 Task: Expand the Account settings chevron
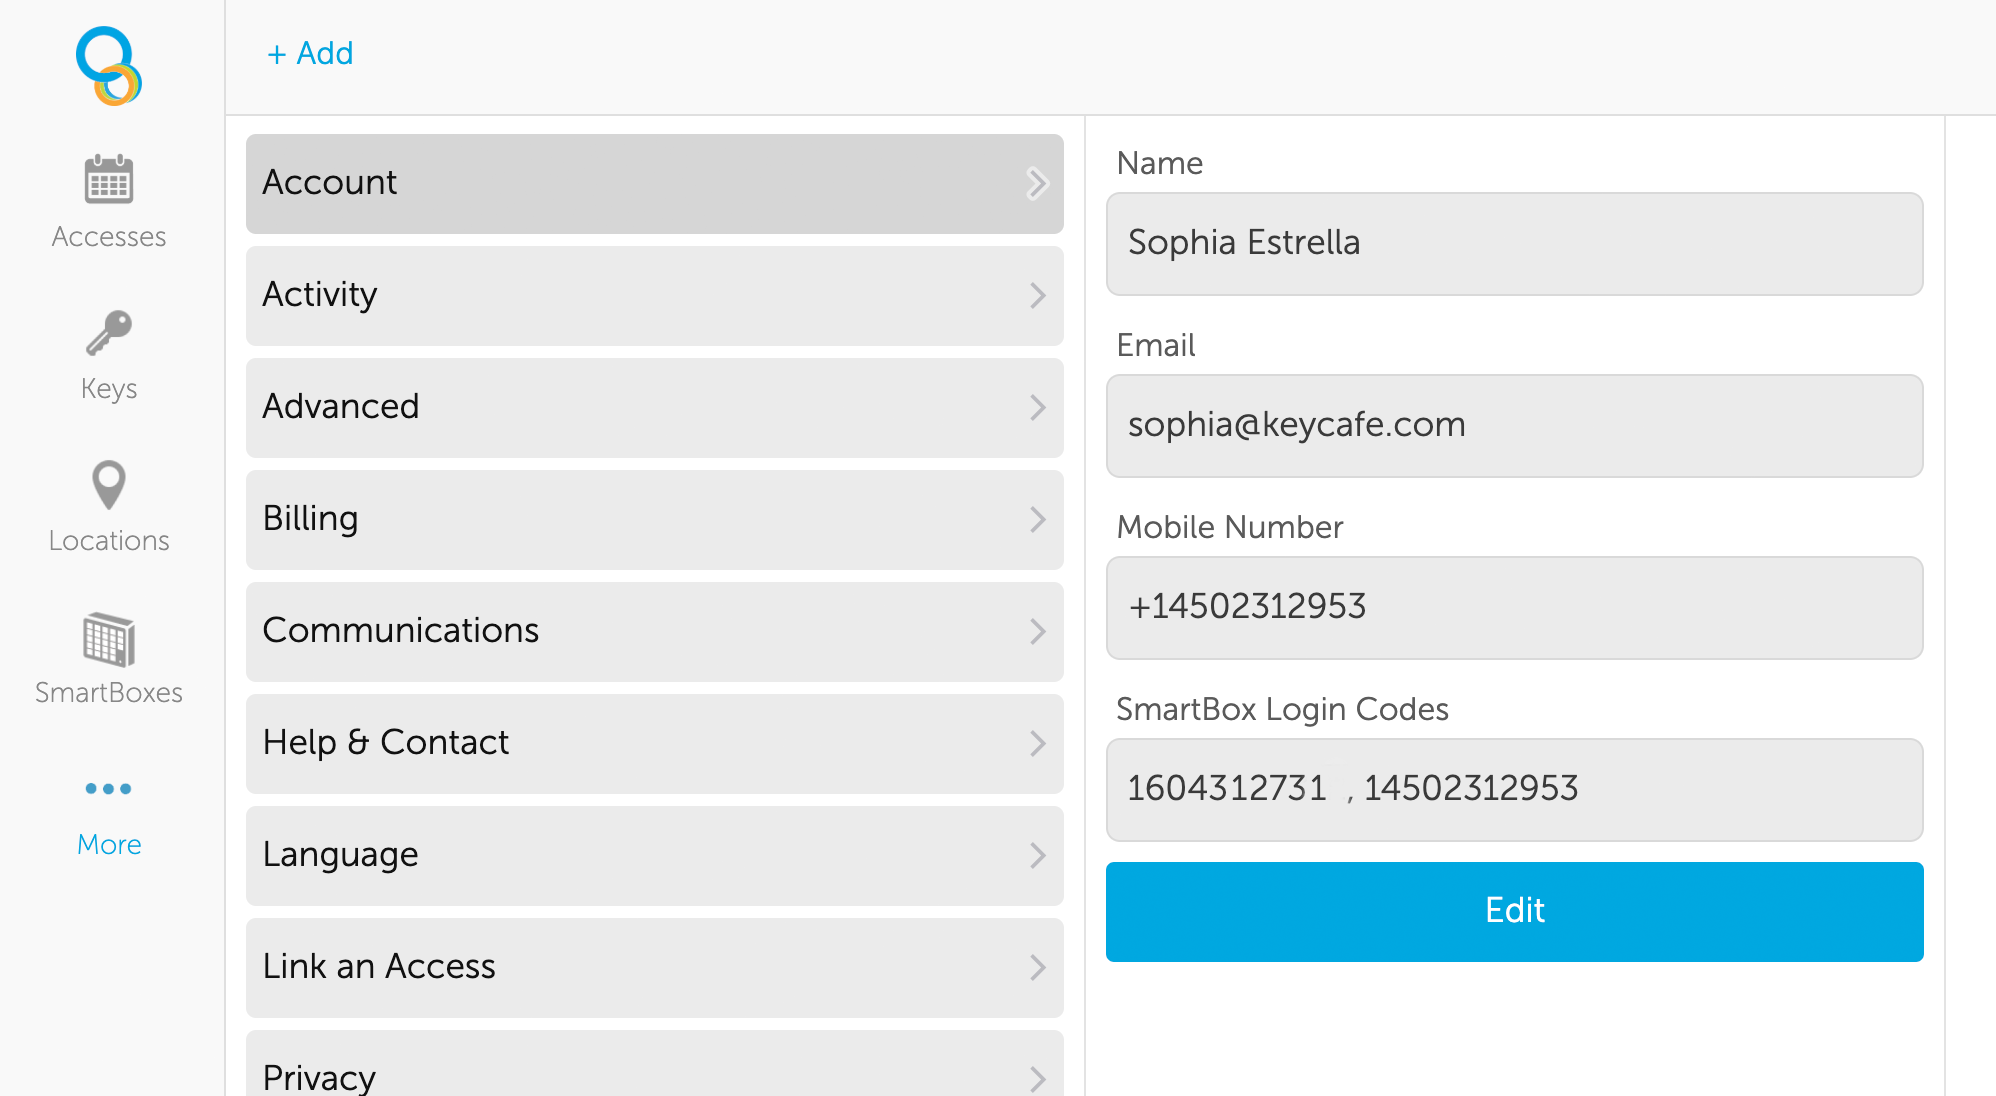(1035, 184)
